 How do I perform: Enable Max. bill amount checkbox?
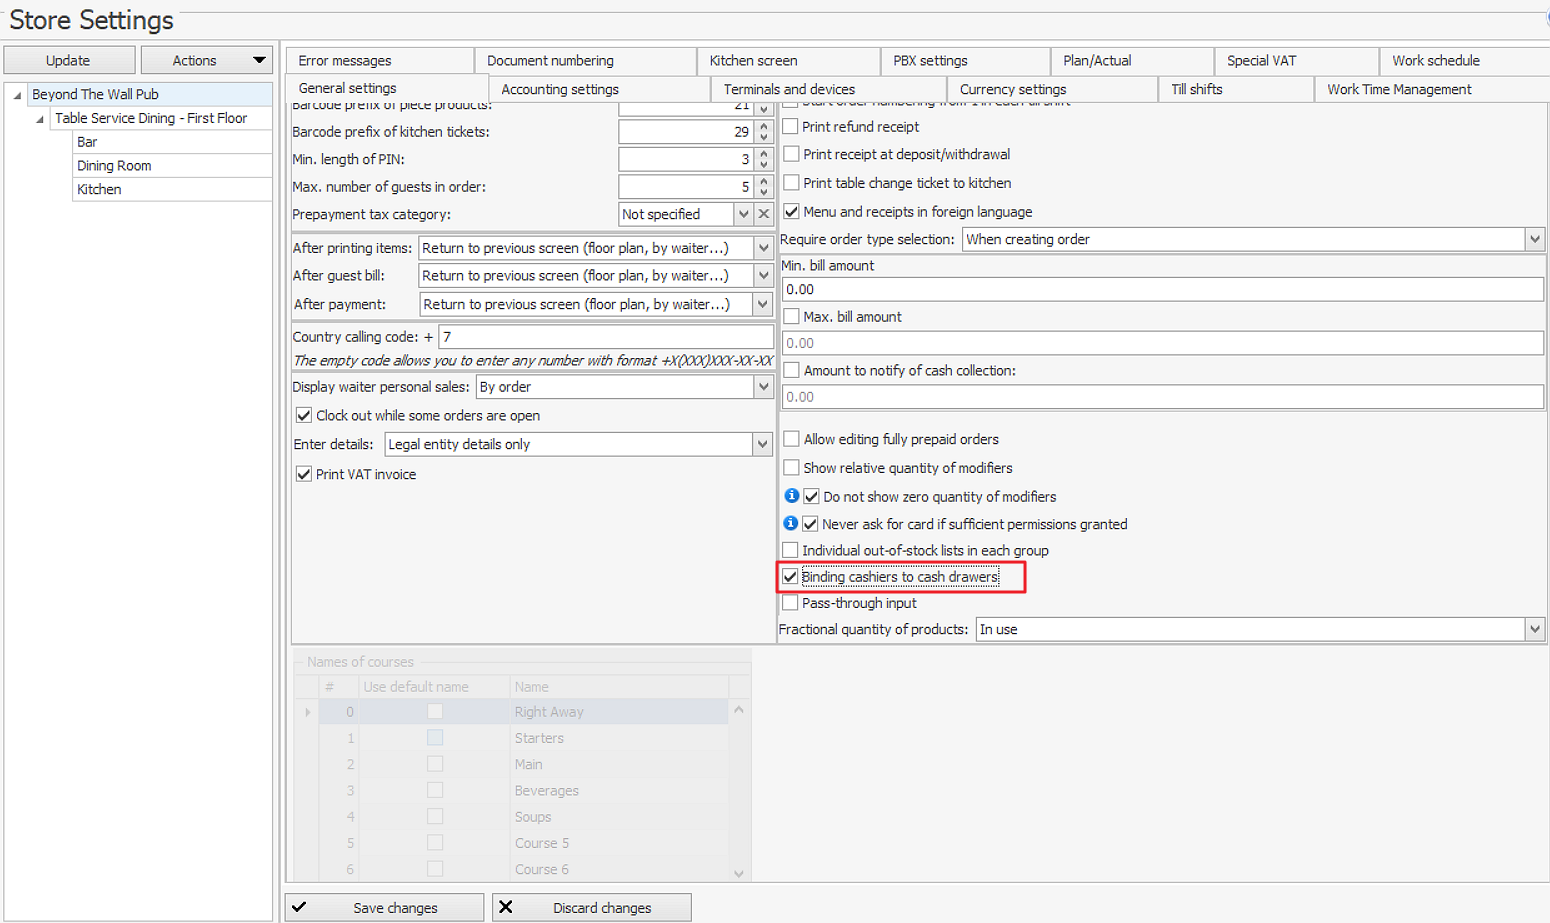[791, 317]
